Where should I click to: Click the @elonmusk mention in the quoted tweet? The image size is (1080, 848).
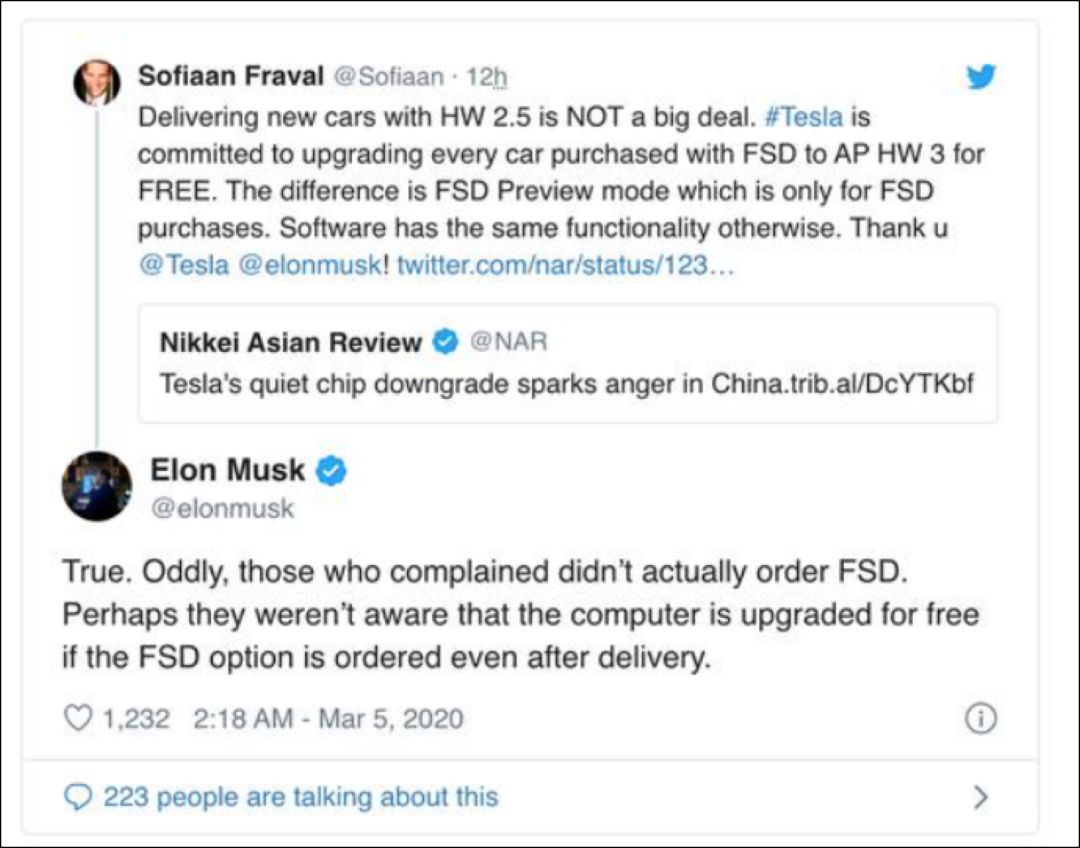(x=310, y=267)
